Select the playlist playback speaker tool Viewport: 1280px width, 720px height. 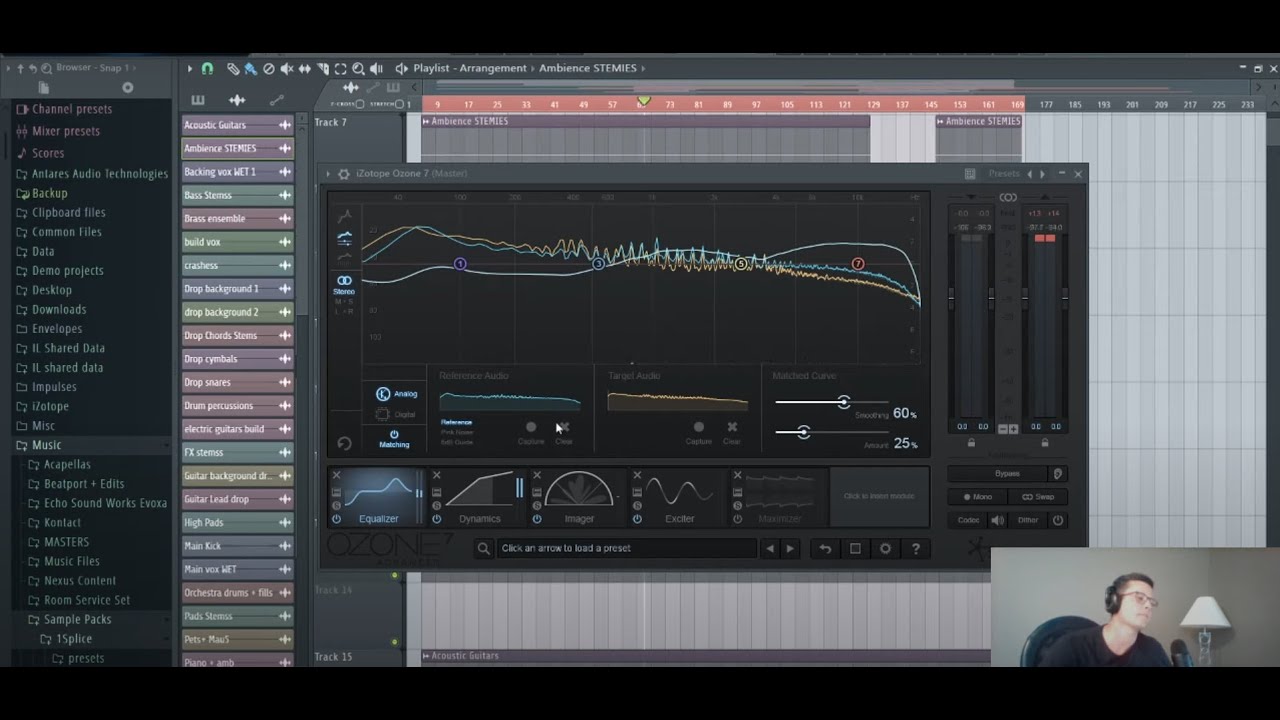tap(377, 68)
